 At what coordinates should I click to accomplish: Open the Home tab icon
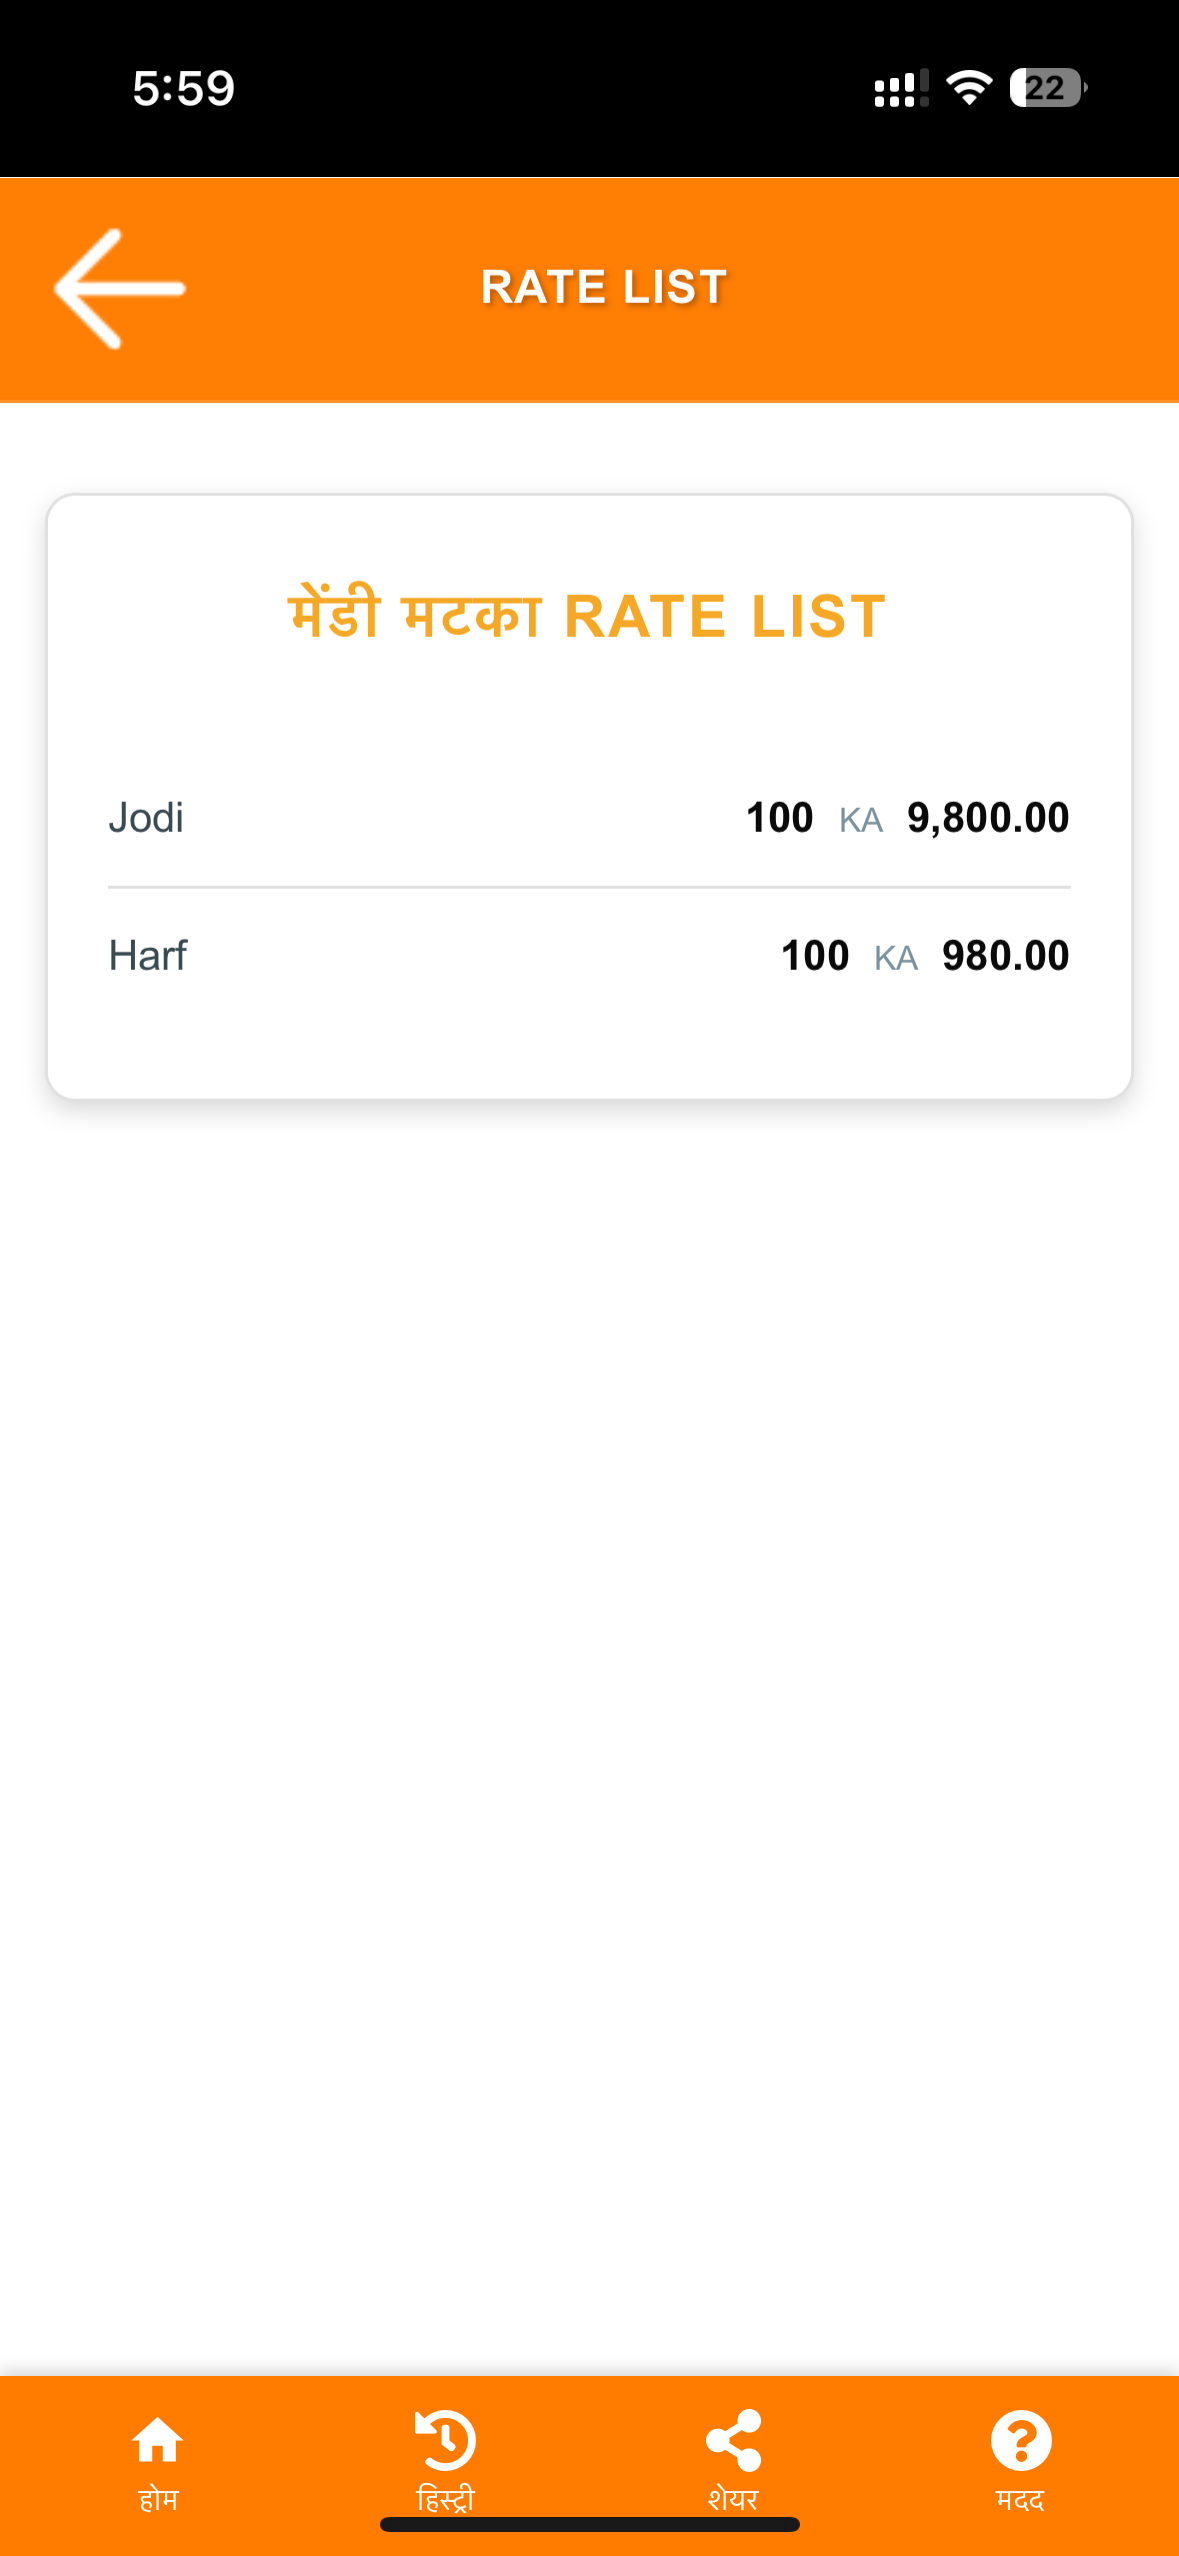click(x=158, y=2441)
